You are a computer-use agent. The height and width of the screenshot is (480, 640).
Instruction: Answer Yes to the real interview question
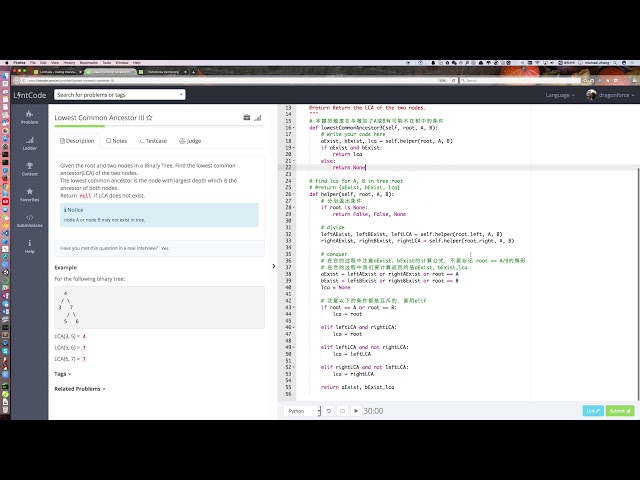[165, 248]
